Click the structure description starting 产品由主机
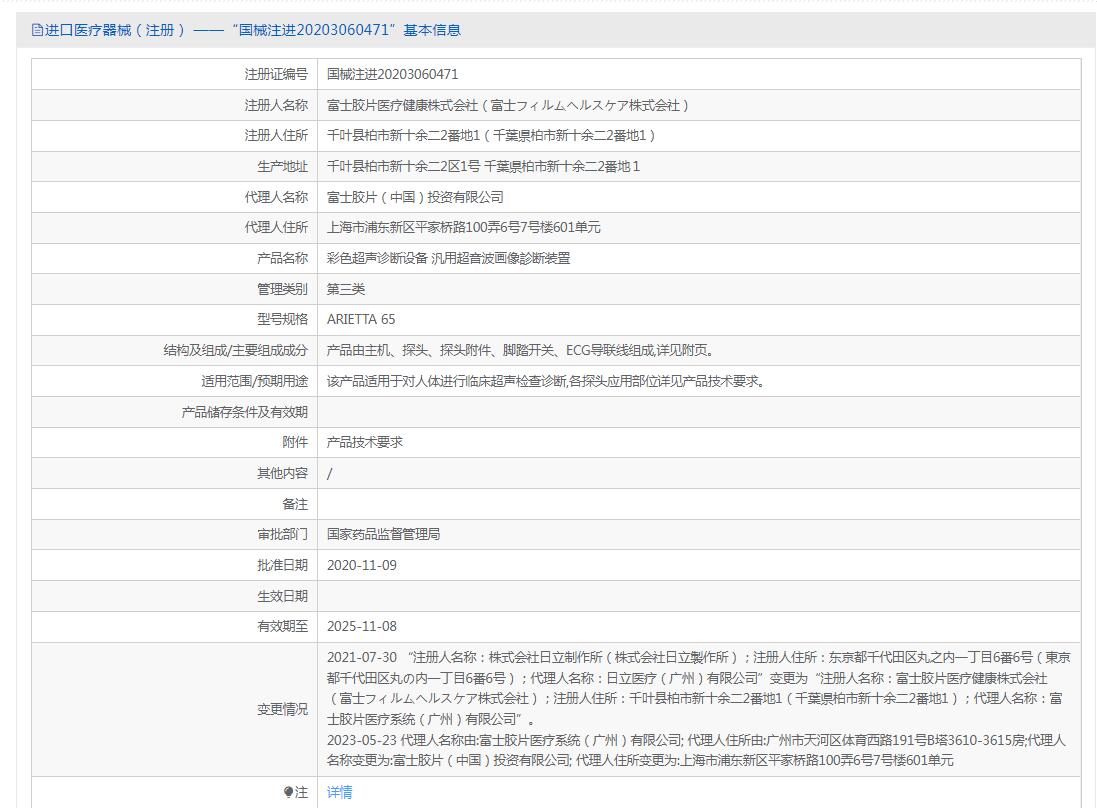1097x808 pixels. tap(520, 350)
